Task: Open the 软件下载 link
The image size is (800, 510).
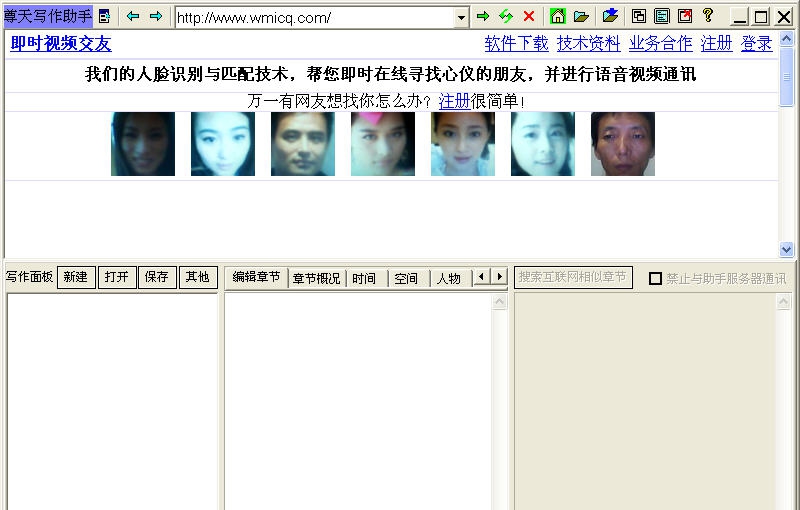Action: click(516, 43)
